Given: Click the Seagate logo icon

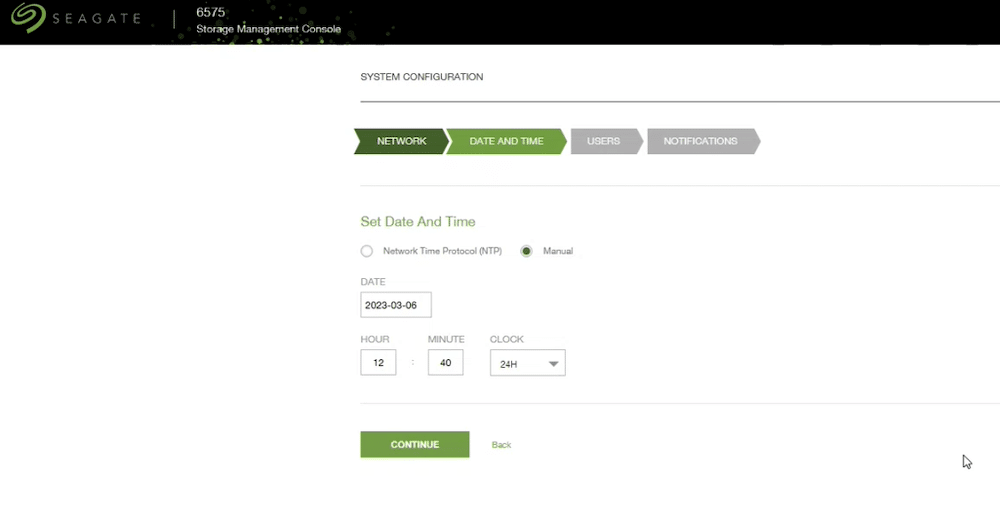Looking at the screenshot, I should pyautogui.click(x=29, y=18).
